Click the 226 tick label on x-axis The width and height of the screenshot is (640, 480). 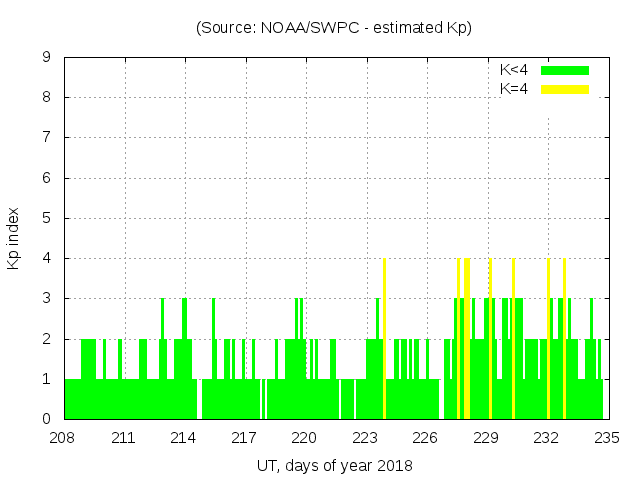(x=426, y=438)
